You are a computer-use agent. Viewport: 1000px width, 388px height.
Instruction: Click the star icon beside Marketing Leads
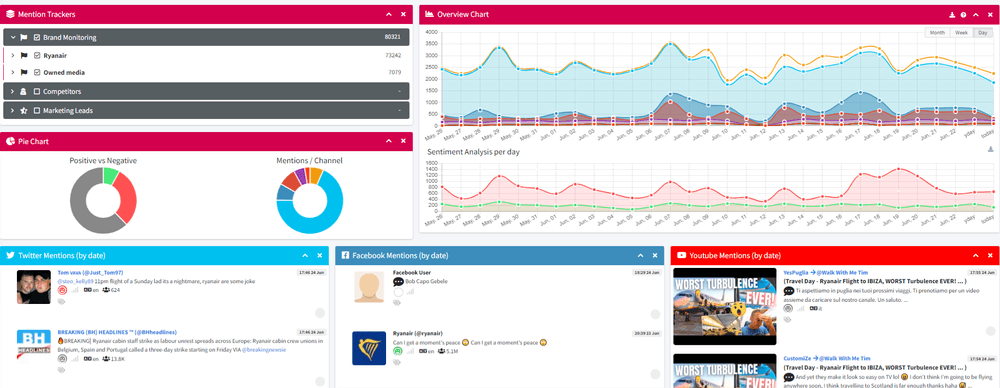[x=24, y=110]
